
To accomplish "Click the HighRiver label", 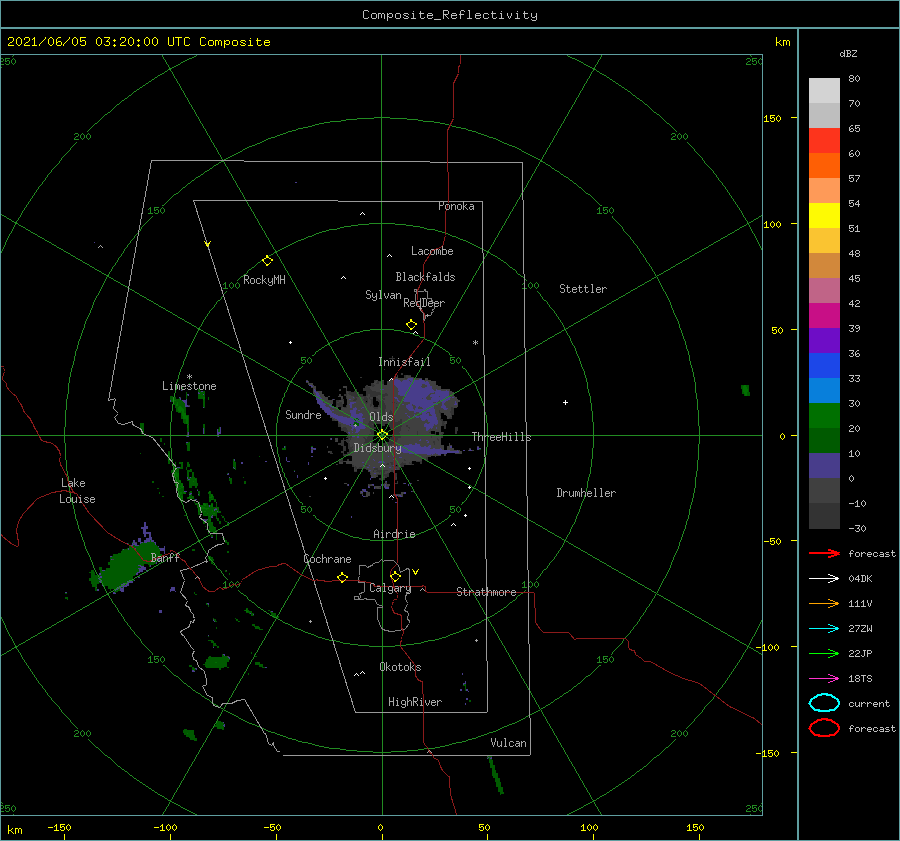I will [414, 702].
